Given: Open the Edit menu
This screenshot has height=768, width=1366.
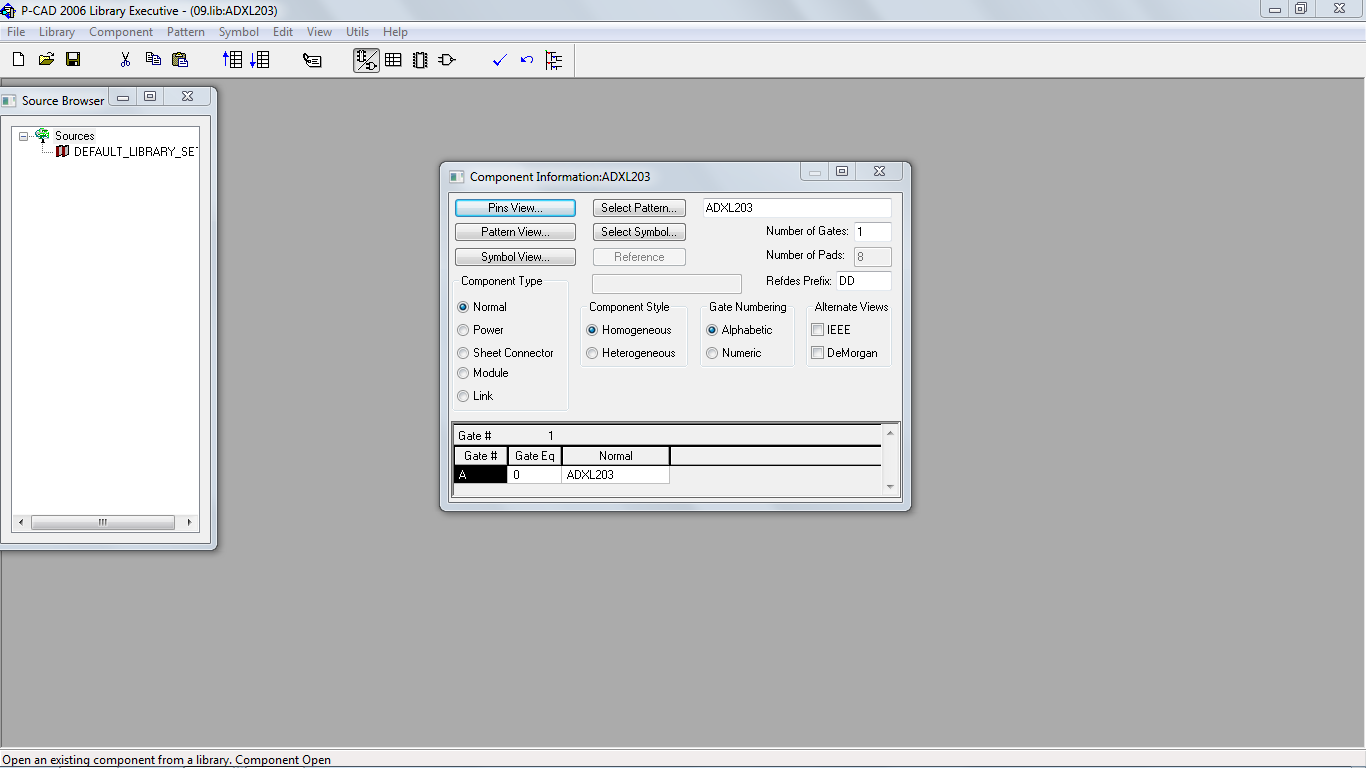Looking at the screenshot, I should click(x=283, y=32).
